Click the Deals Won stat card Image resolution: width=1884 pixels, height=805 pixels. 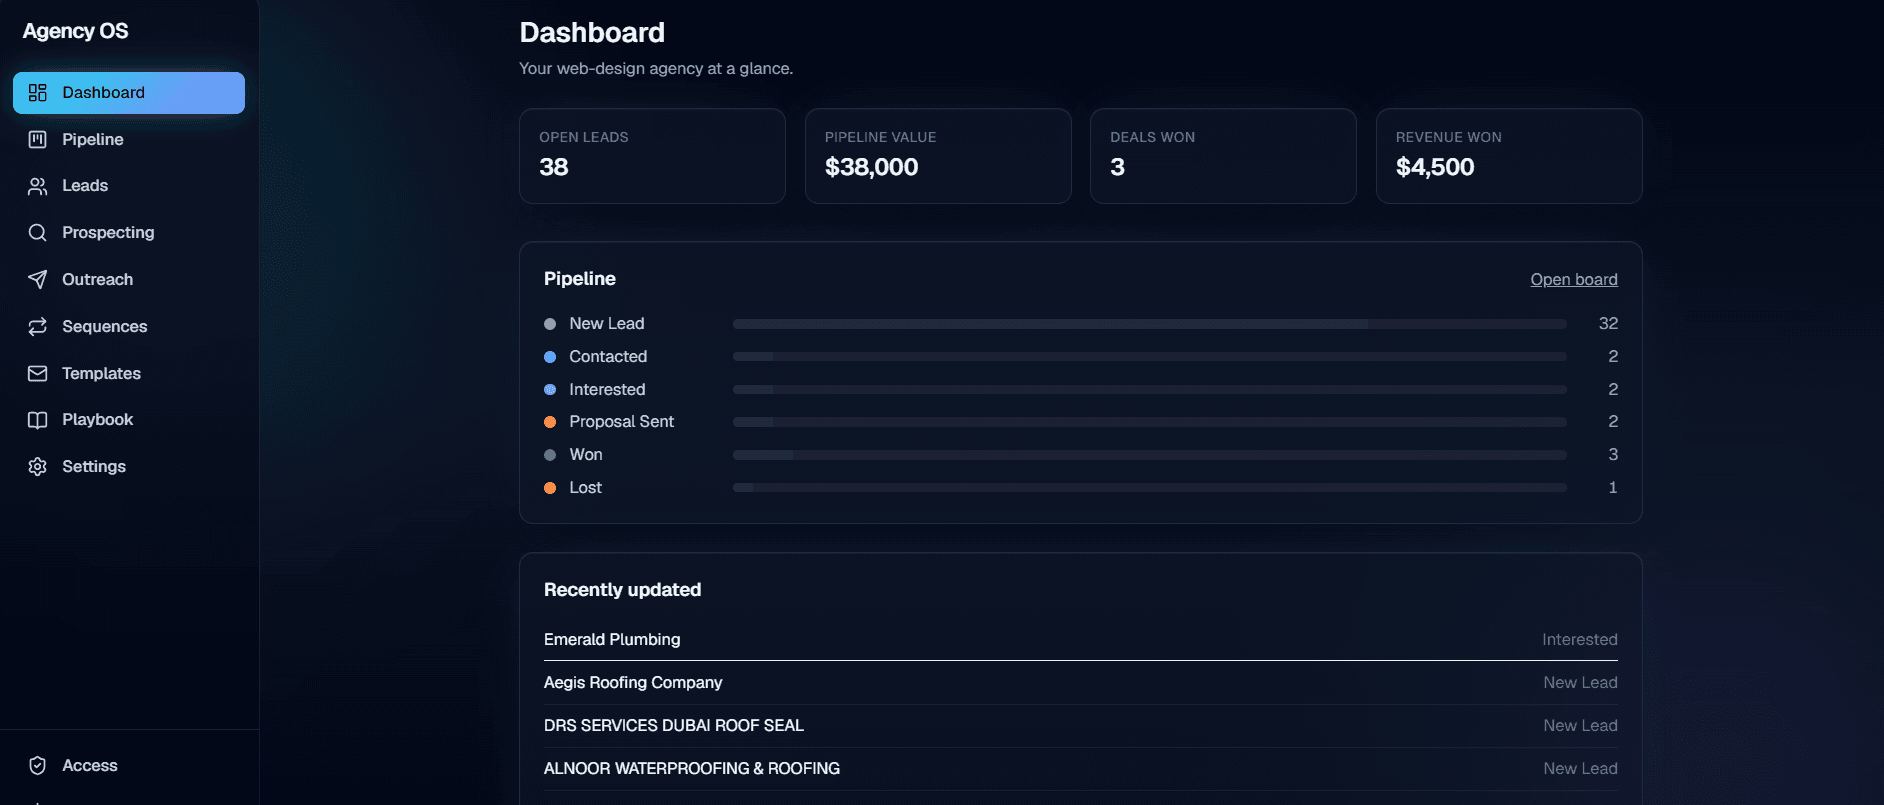coord(1223,156)
